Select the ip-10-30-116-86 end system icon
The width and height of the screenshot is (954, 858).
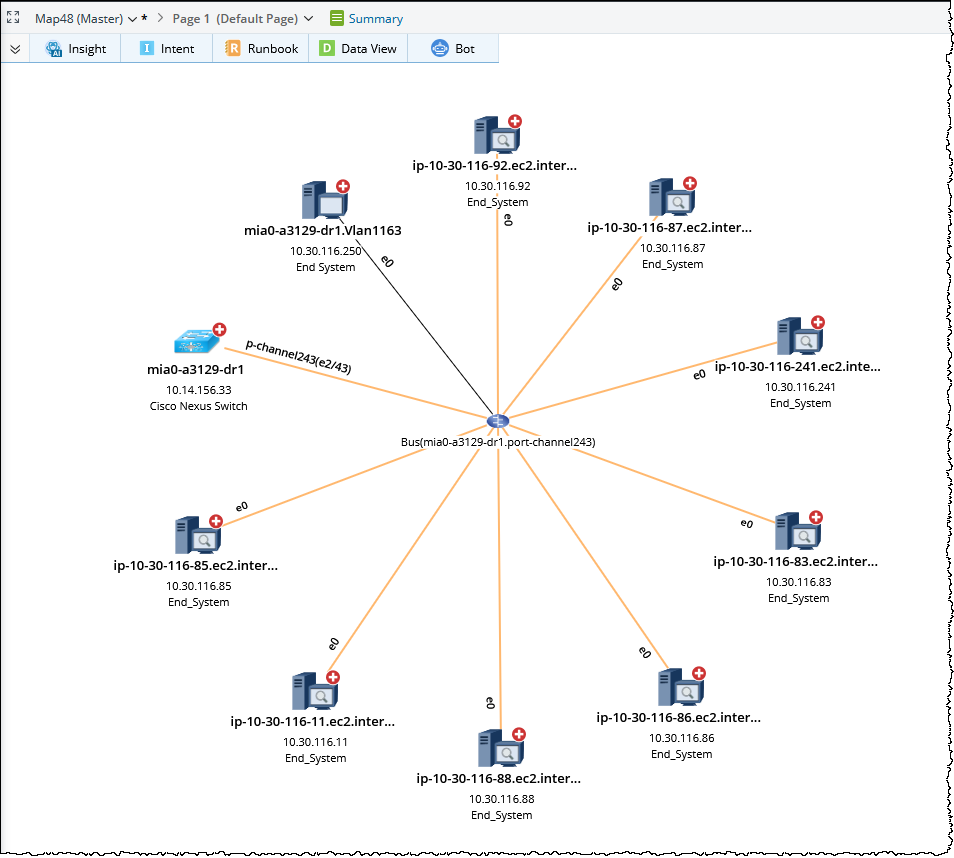[681, 688]
